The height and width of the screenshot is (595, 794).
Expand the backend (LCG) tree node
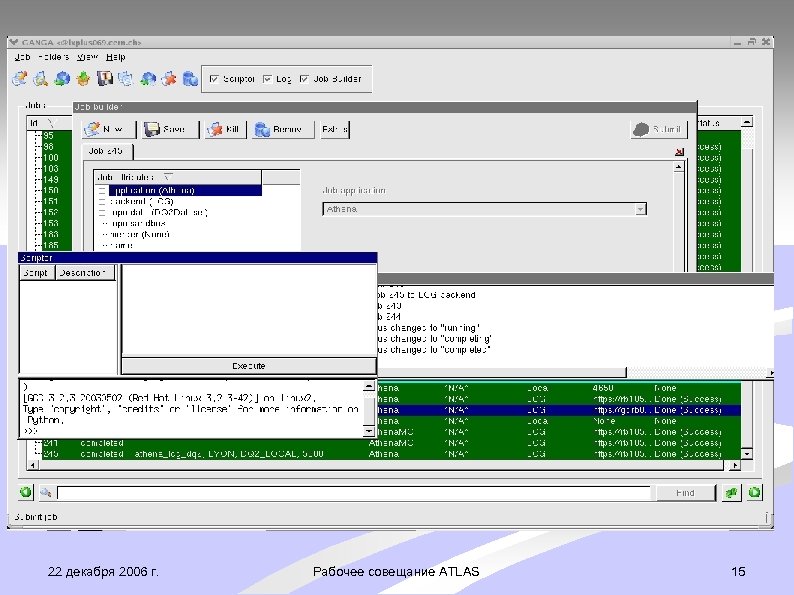coord(102,202)
